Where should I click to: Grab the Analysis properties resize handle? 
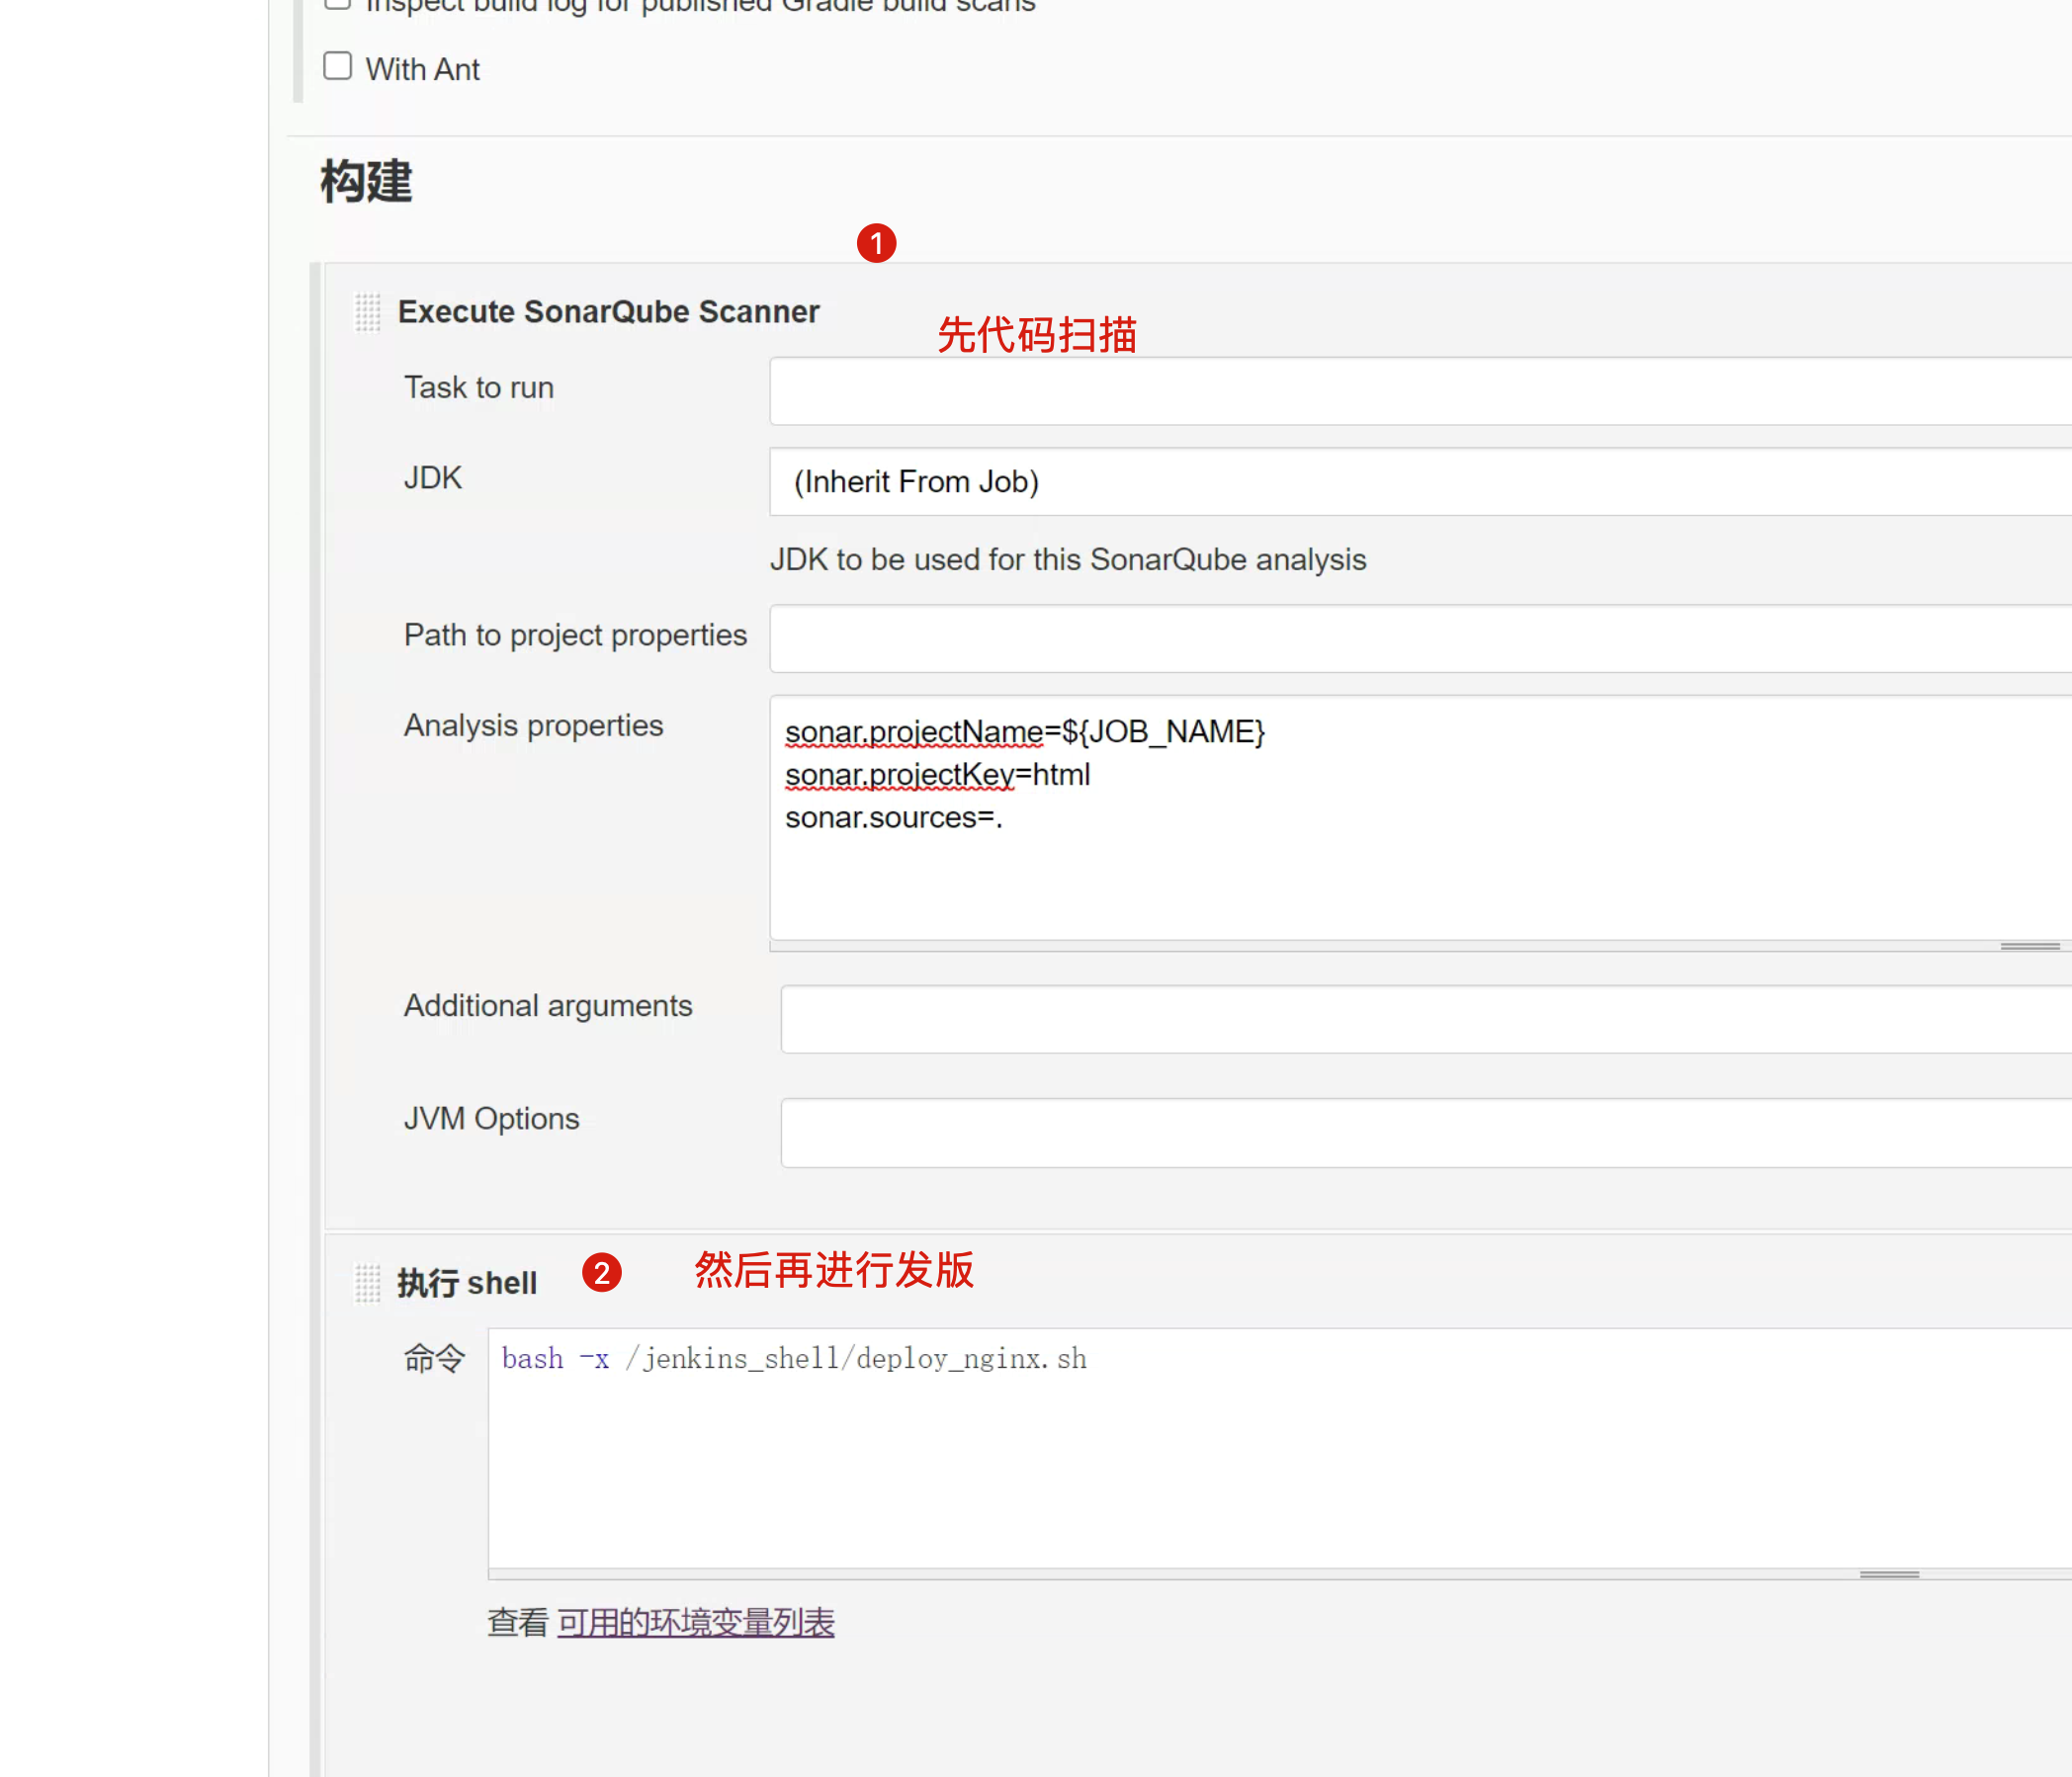2029,946
